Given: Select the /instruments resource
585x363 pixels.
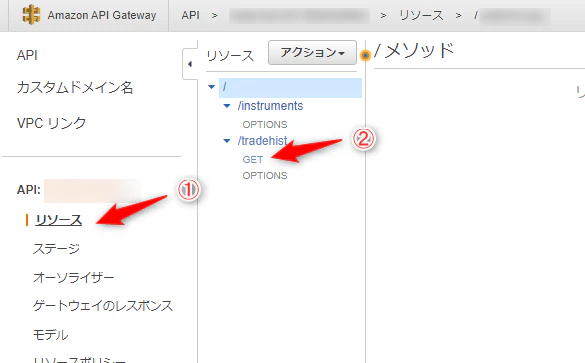Looking at the screenshot, I should coord(270,106).
